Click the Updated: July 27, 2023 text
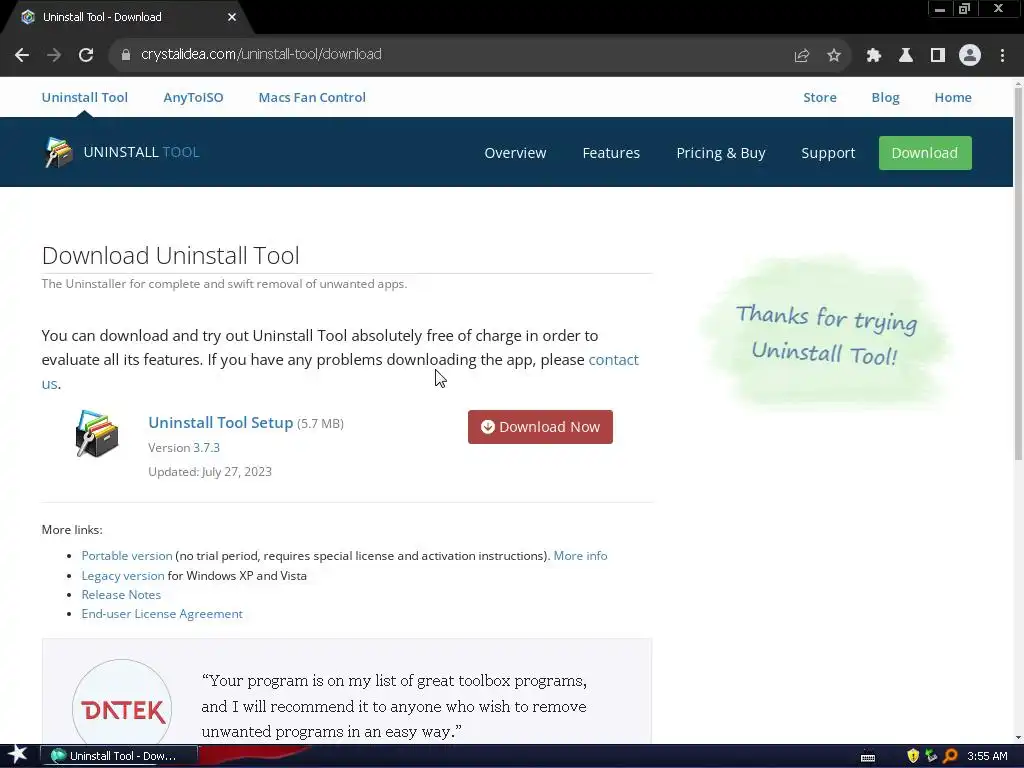This screenshot has height=768, width=1024. pos(210,472)
